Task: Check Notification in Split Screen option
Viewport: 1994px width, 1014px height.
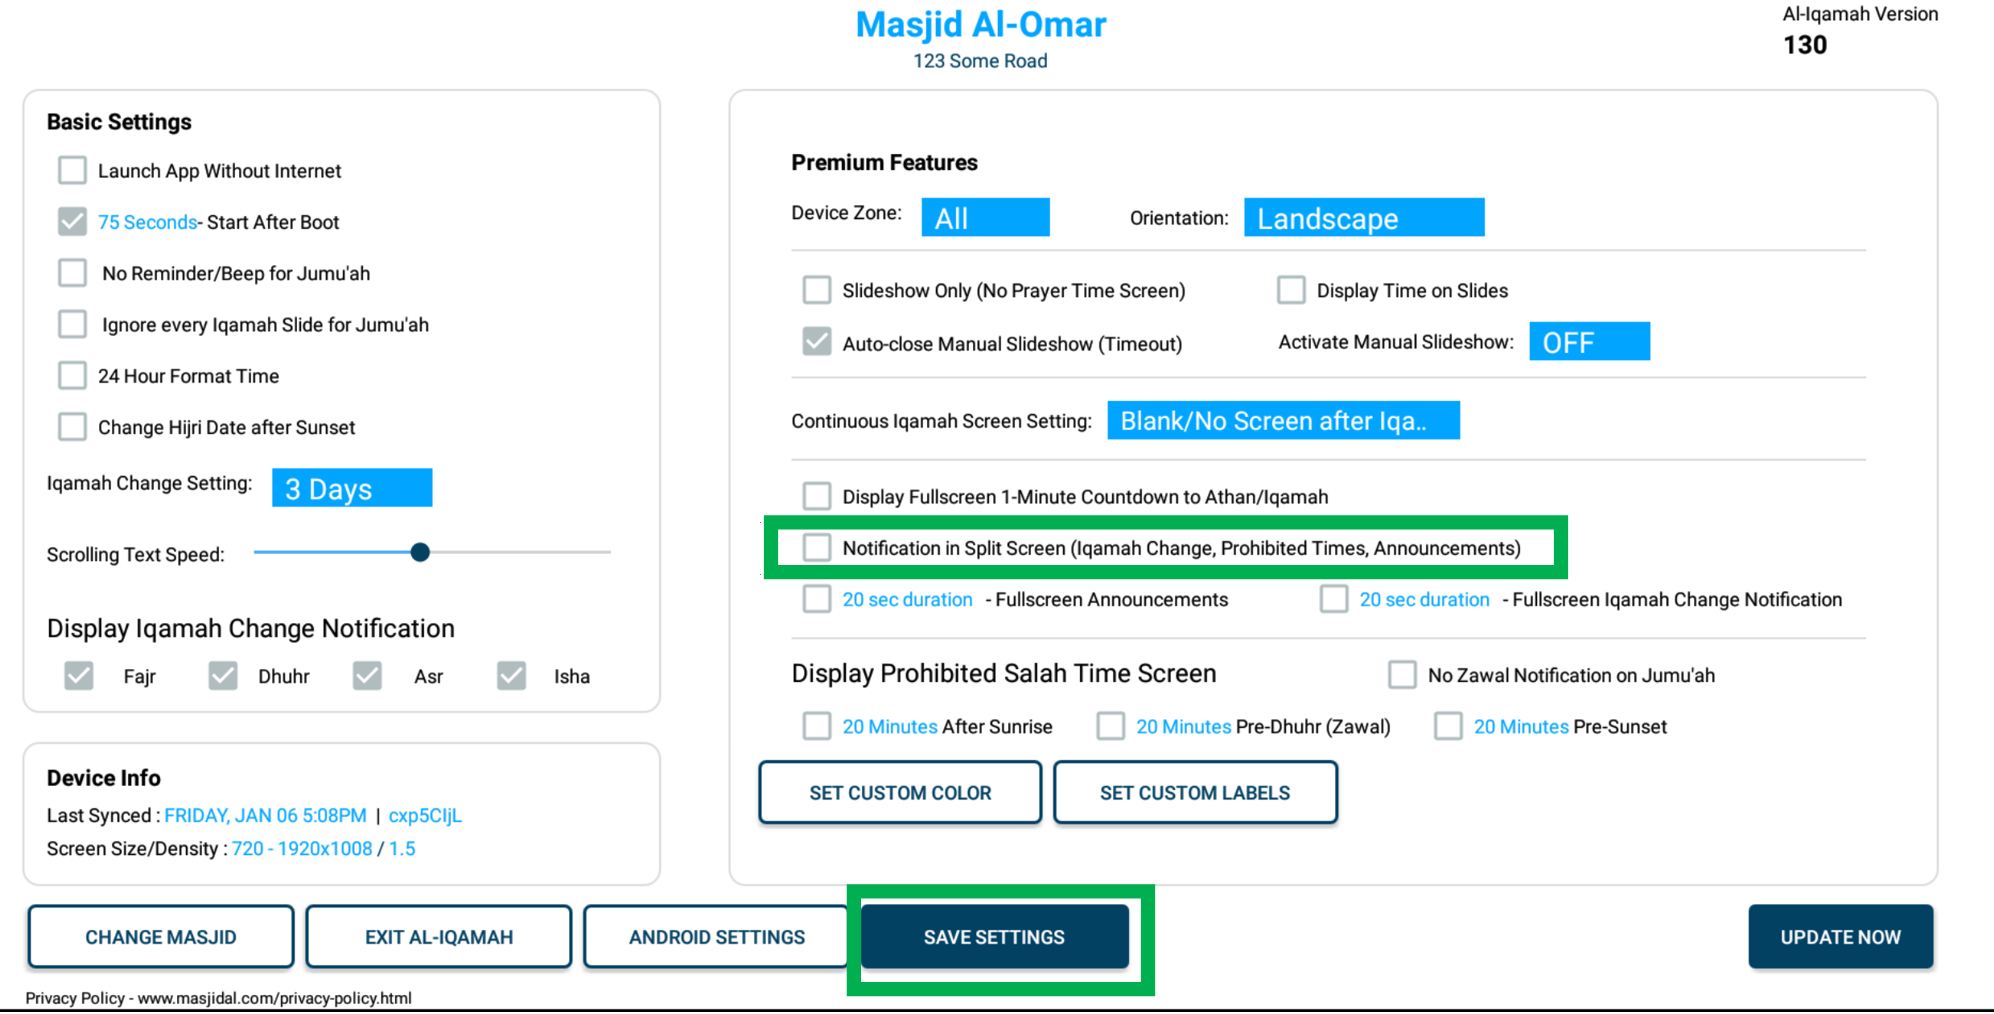Action: point(817,547)
